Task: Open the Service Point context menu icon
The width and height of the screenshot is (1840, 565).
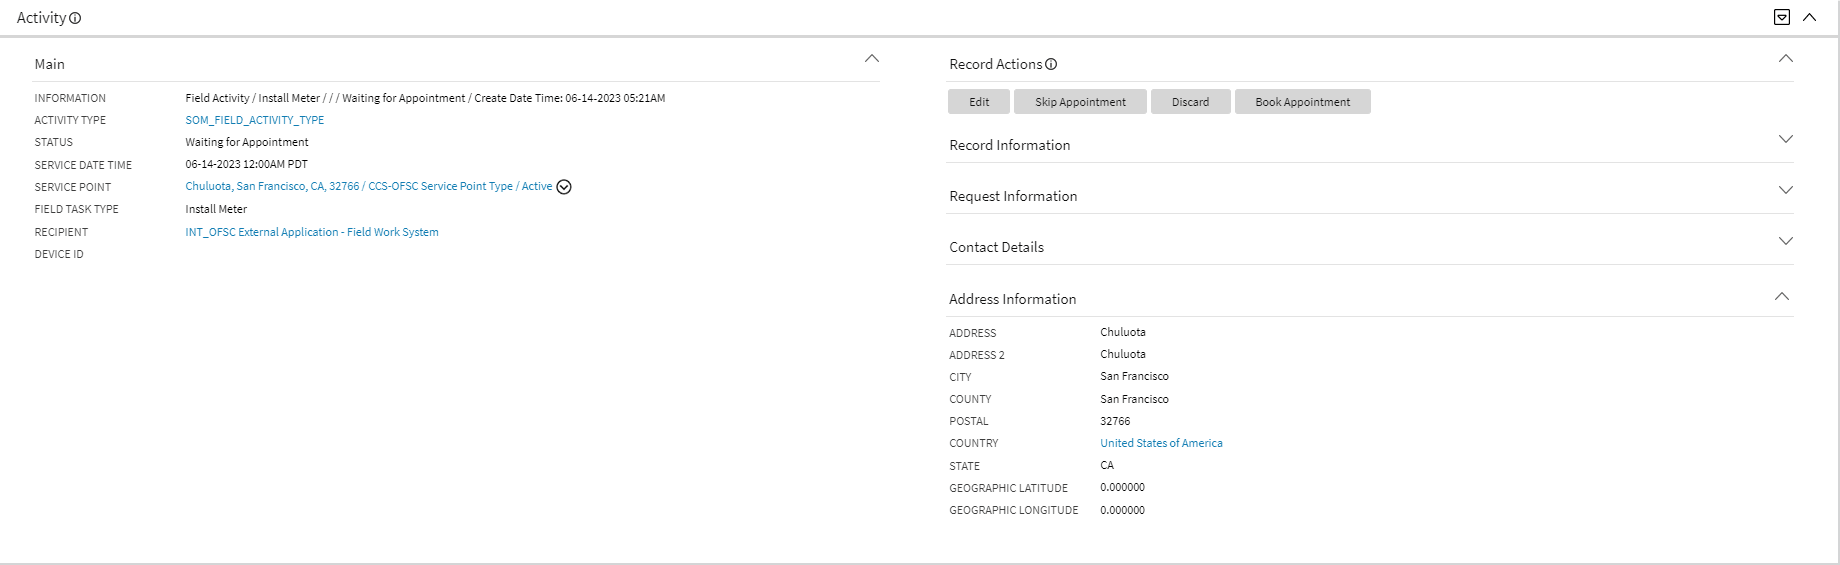Action: 564,187
